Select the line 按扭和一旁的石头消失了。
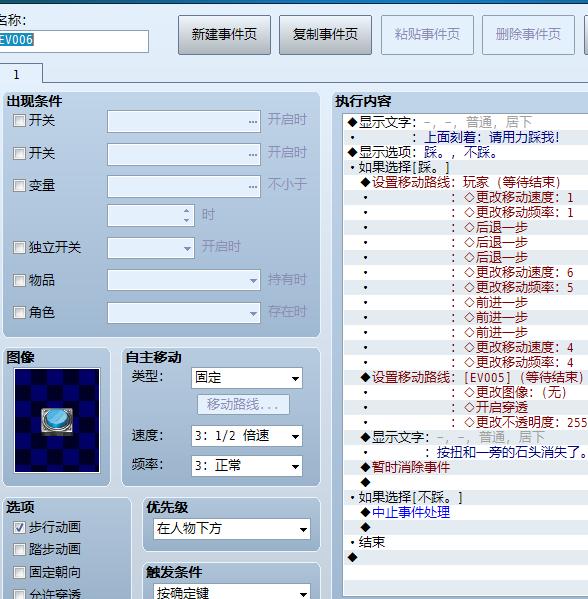Viewport: 588px width, 599px height. coord(465,452)
